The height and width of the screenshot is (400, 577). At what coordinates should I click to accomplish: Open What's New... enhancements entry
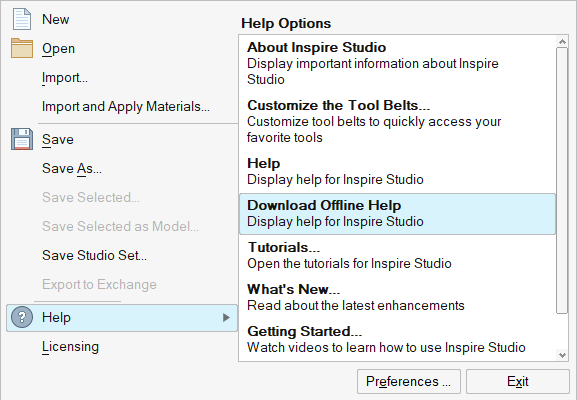pyautogui.click(x=397, y=297)
